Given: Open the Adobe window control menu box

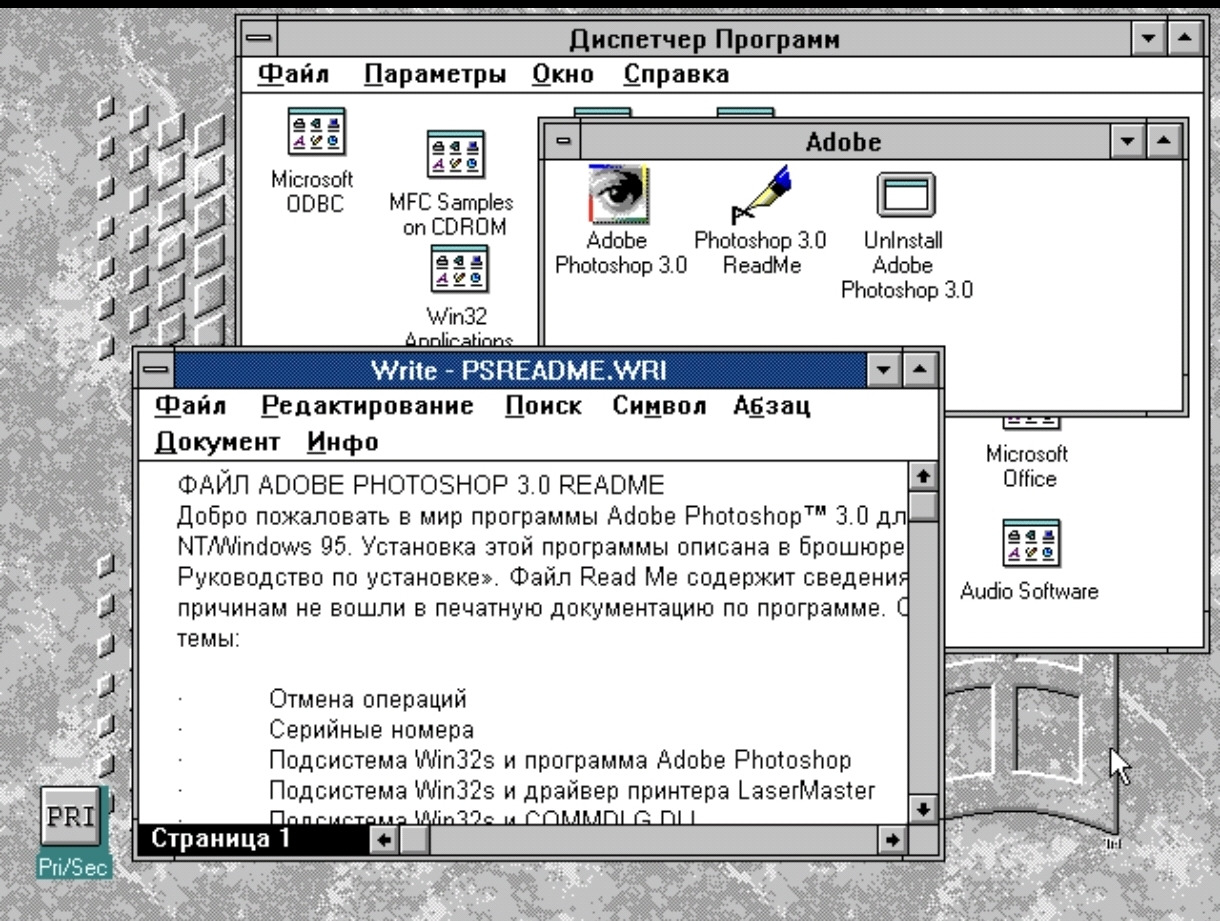Looking at the screenshot, I should (x=564, y=143).
